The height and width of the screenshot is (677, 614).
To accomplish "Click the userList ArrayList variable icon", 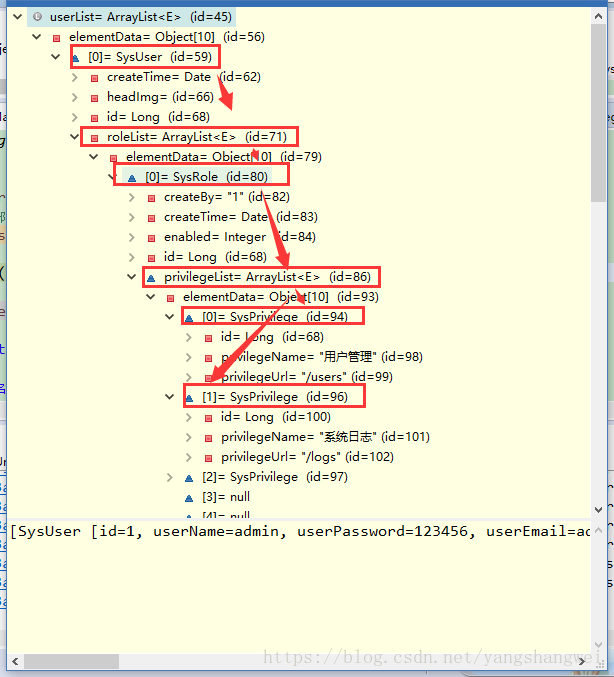I will click(x=37, y=17).
